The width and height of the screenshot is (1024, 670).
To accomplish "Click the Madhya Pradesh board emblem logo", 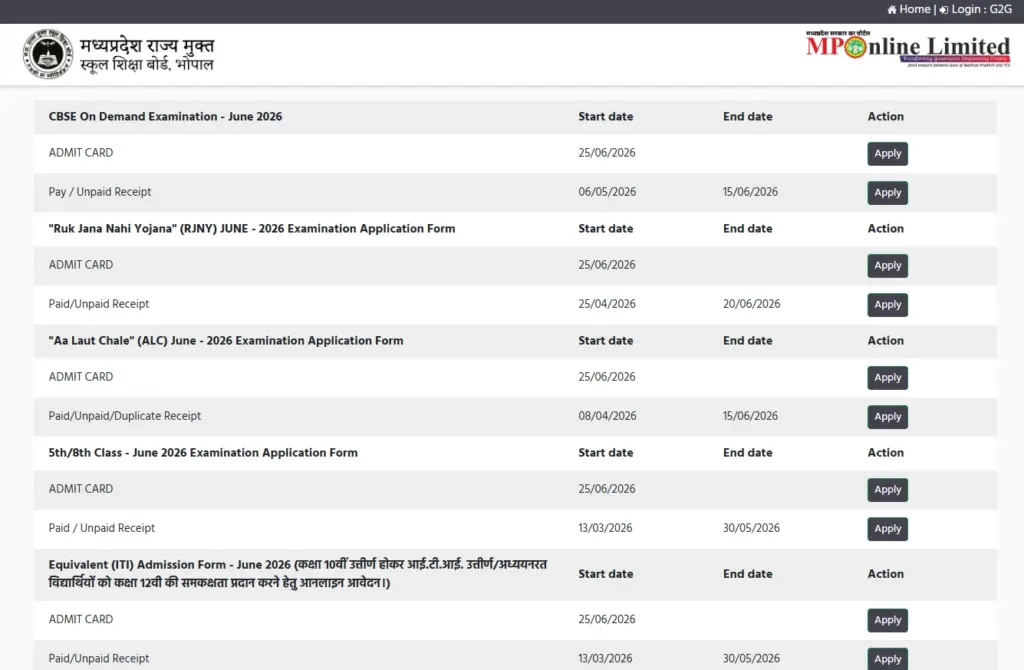I will 48,54.
